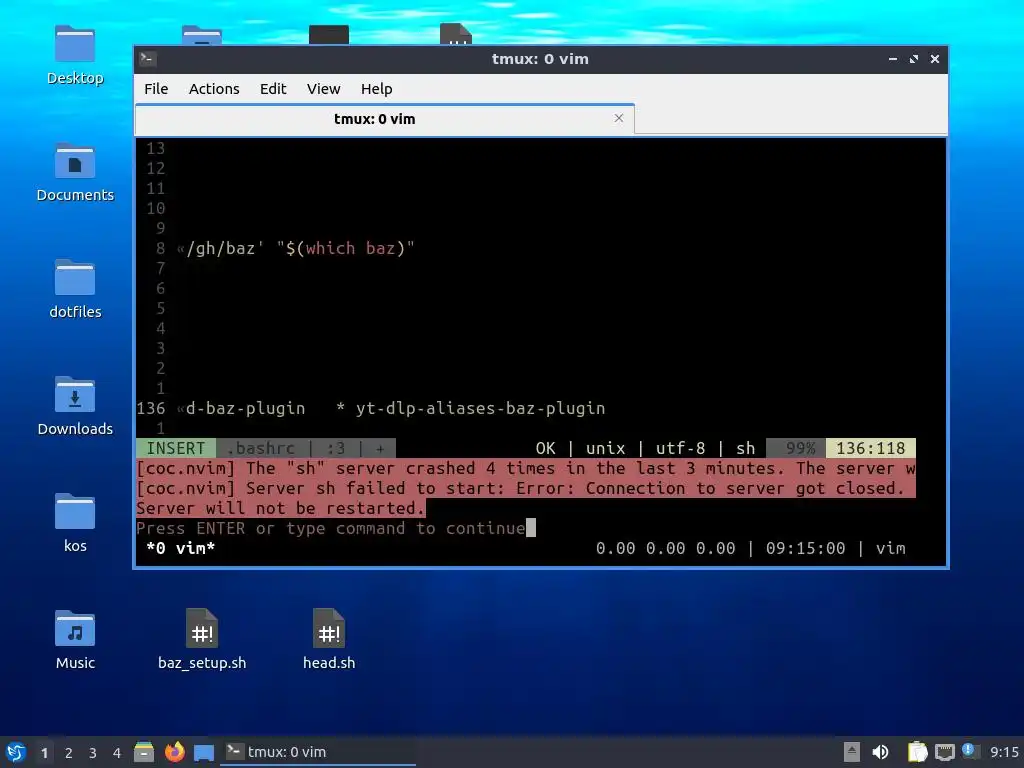The height and width of the screenshot is (768, 1024).
Task: Click the INSERT mode indicator in statusline
Action: 176,448
